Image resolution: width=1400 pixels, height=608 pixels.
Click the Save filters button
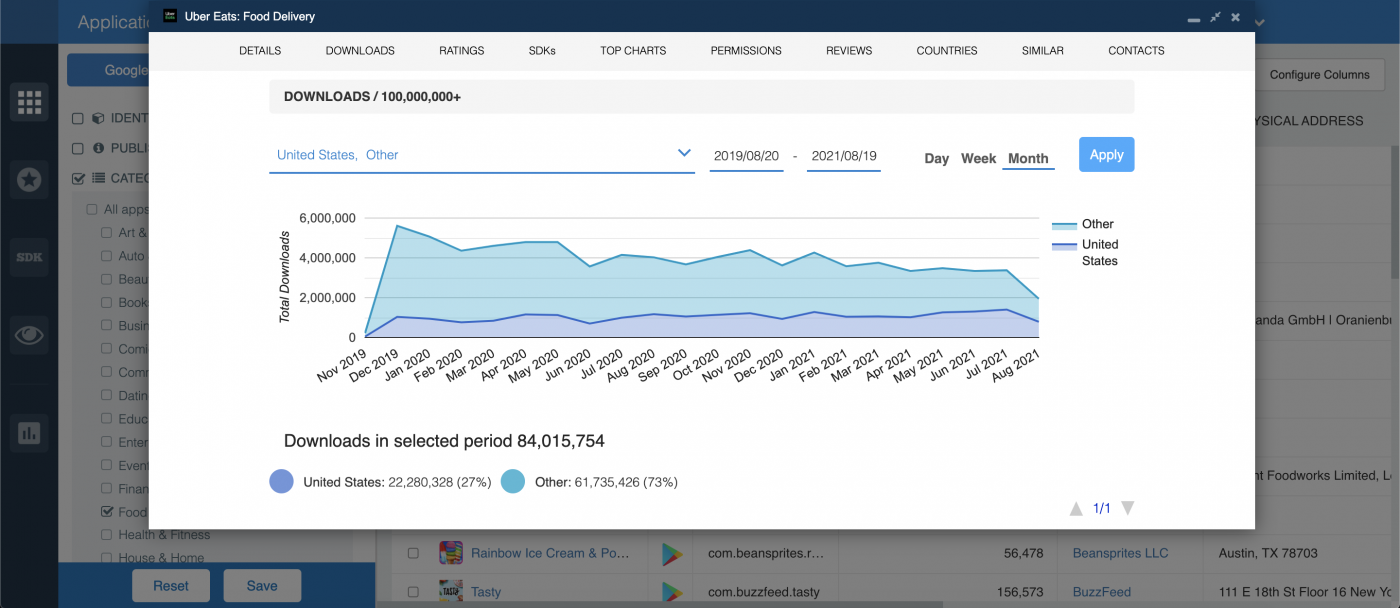(262, 586)
